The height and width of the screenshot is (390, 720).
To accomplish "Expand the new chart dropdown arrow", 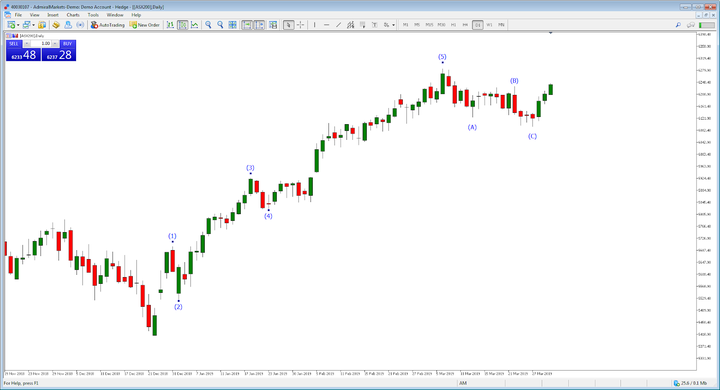I will click(x=18, y=25).
